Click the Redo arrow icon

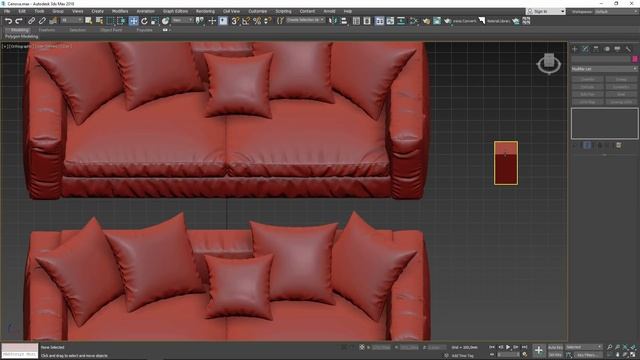click(19, 20)
